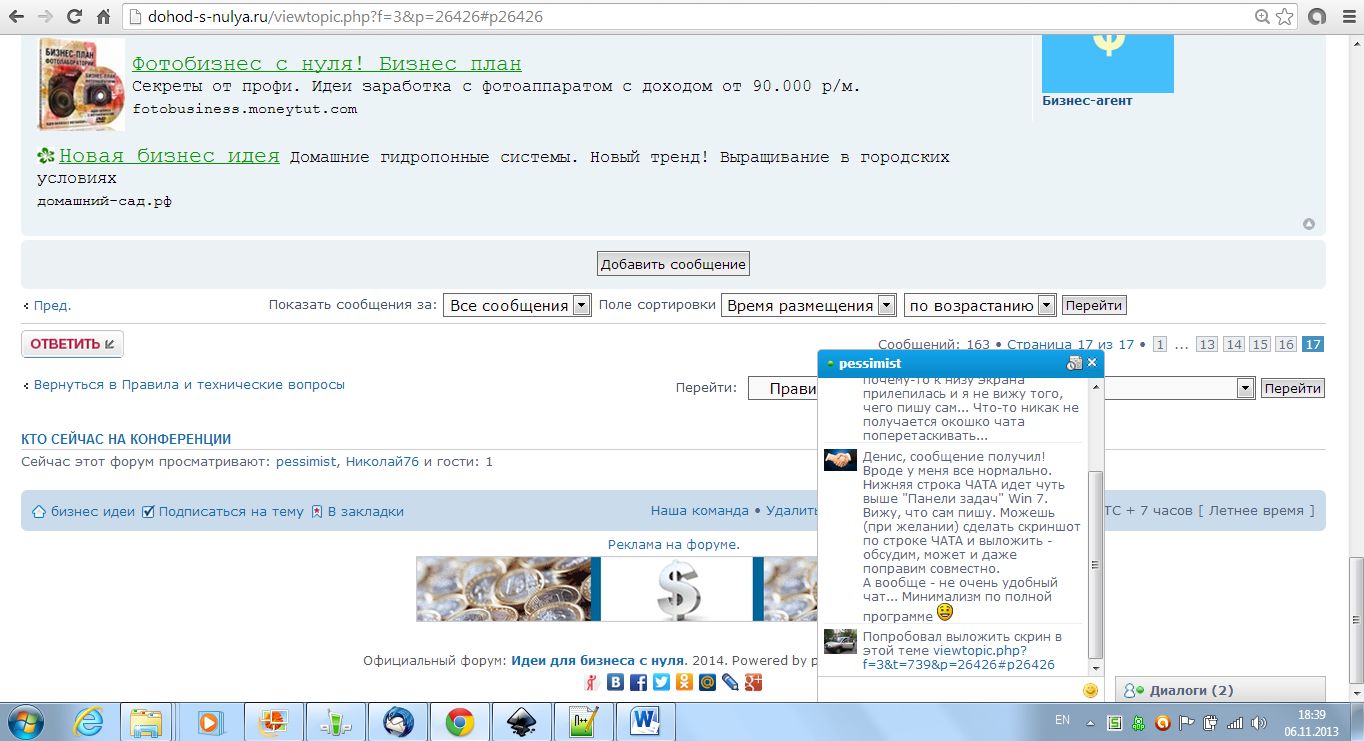Open the 'по возрастанию' sort order dropdown

979,306
